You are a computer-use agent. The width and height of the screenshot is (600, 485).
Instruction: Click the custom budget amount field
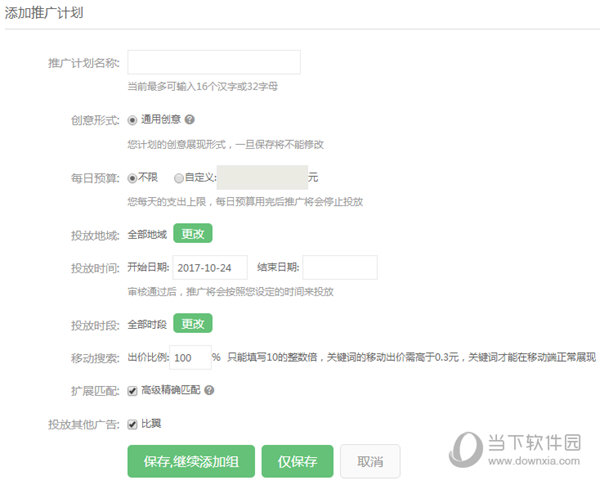[x=262, y=177]
